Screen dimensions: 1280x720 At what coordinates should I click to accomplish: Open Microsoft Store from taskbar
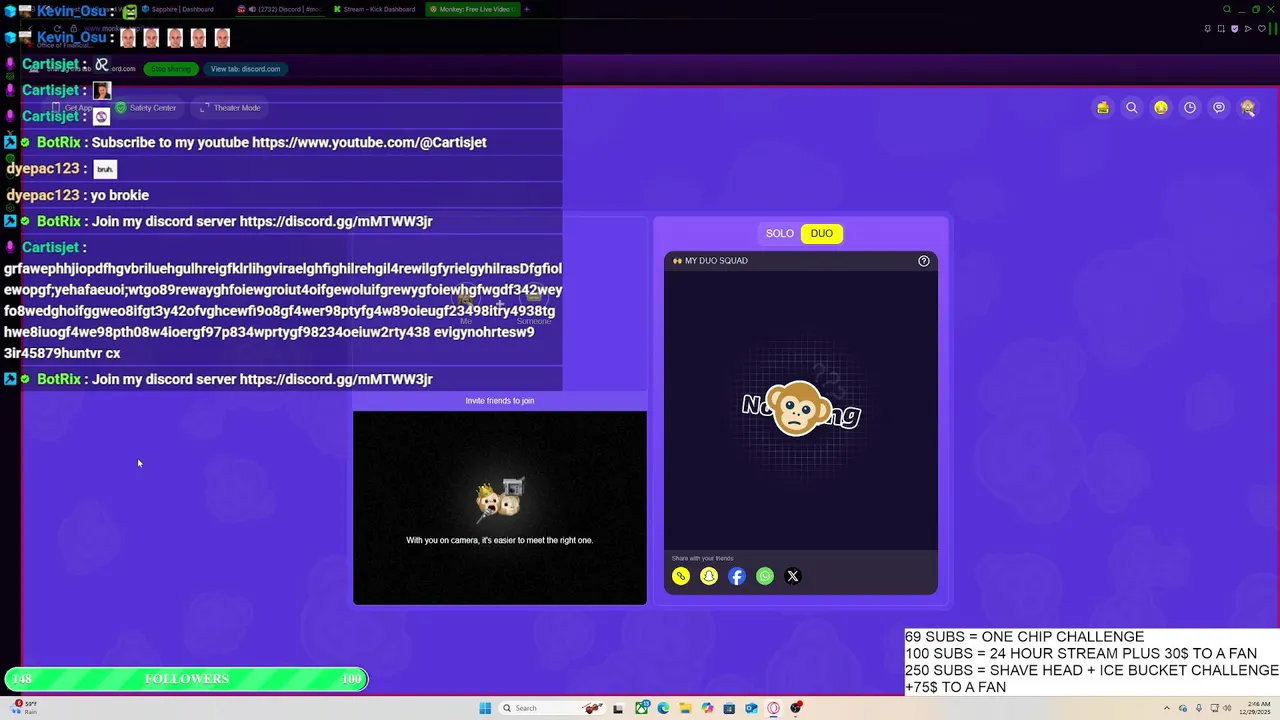pyautogui.click(x=729, y=708)
